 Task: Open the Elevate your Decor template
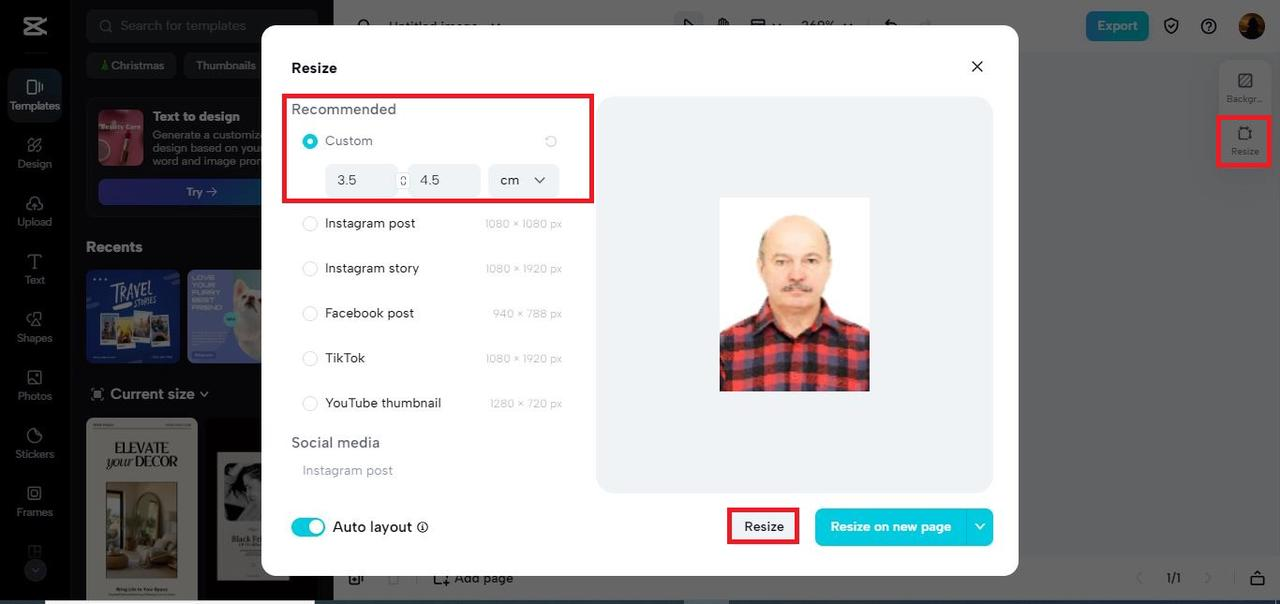142,509
